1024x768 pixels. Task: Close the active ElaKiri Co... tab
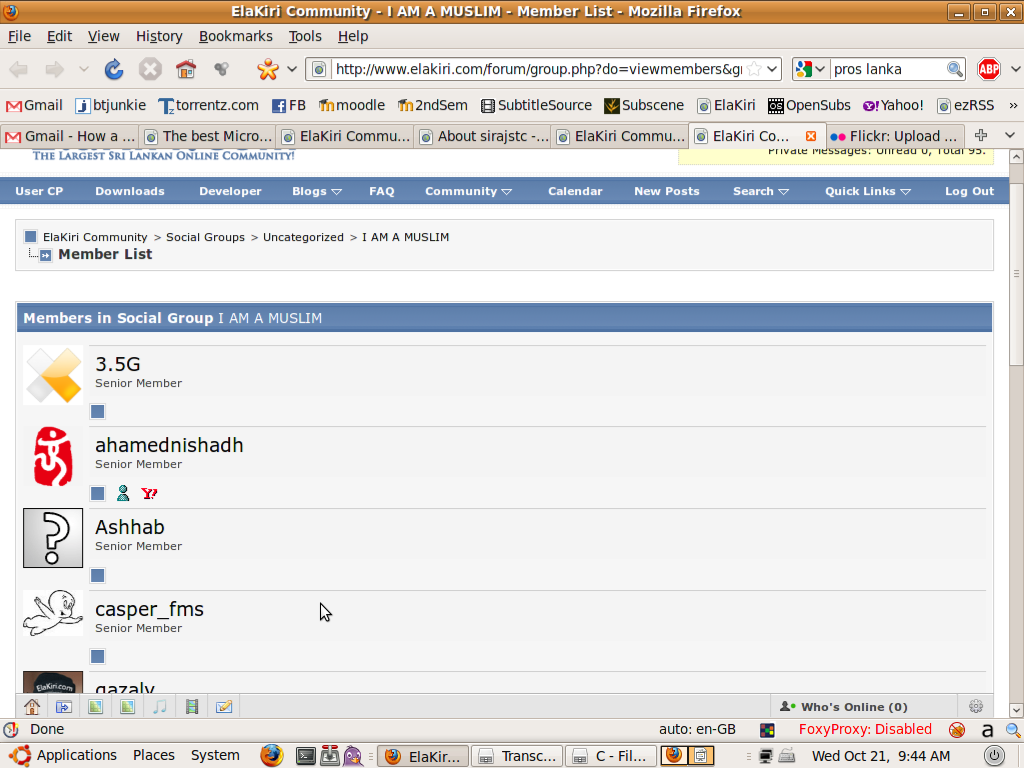tap(810, 136)
